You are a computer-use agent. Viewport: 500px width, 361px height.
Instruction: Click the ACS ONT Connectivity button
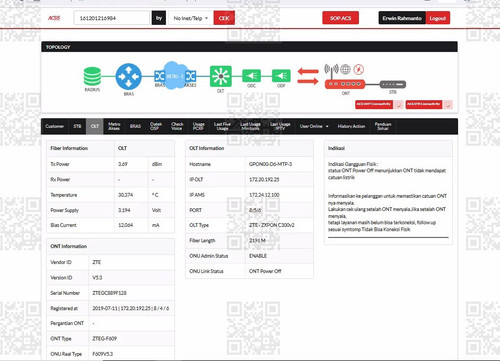[x=374, y=104]
